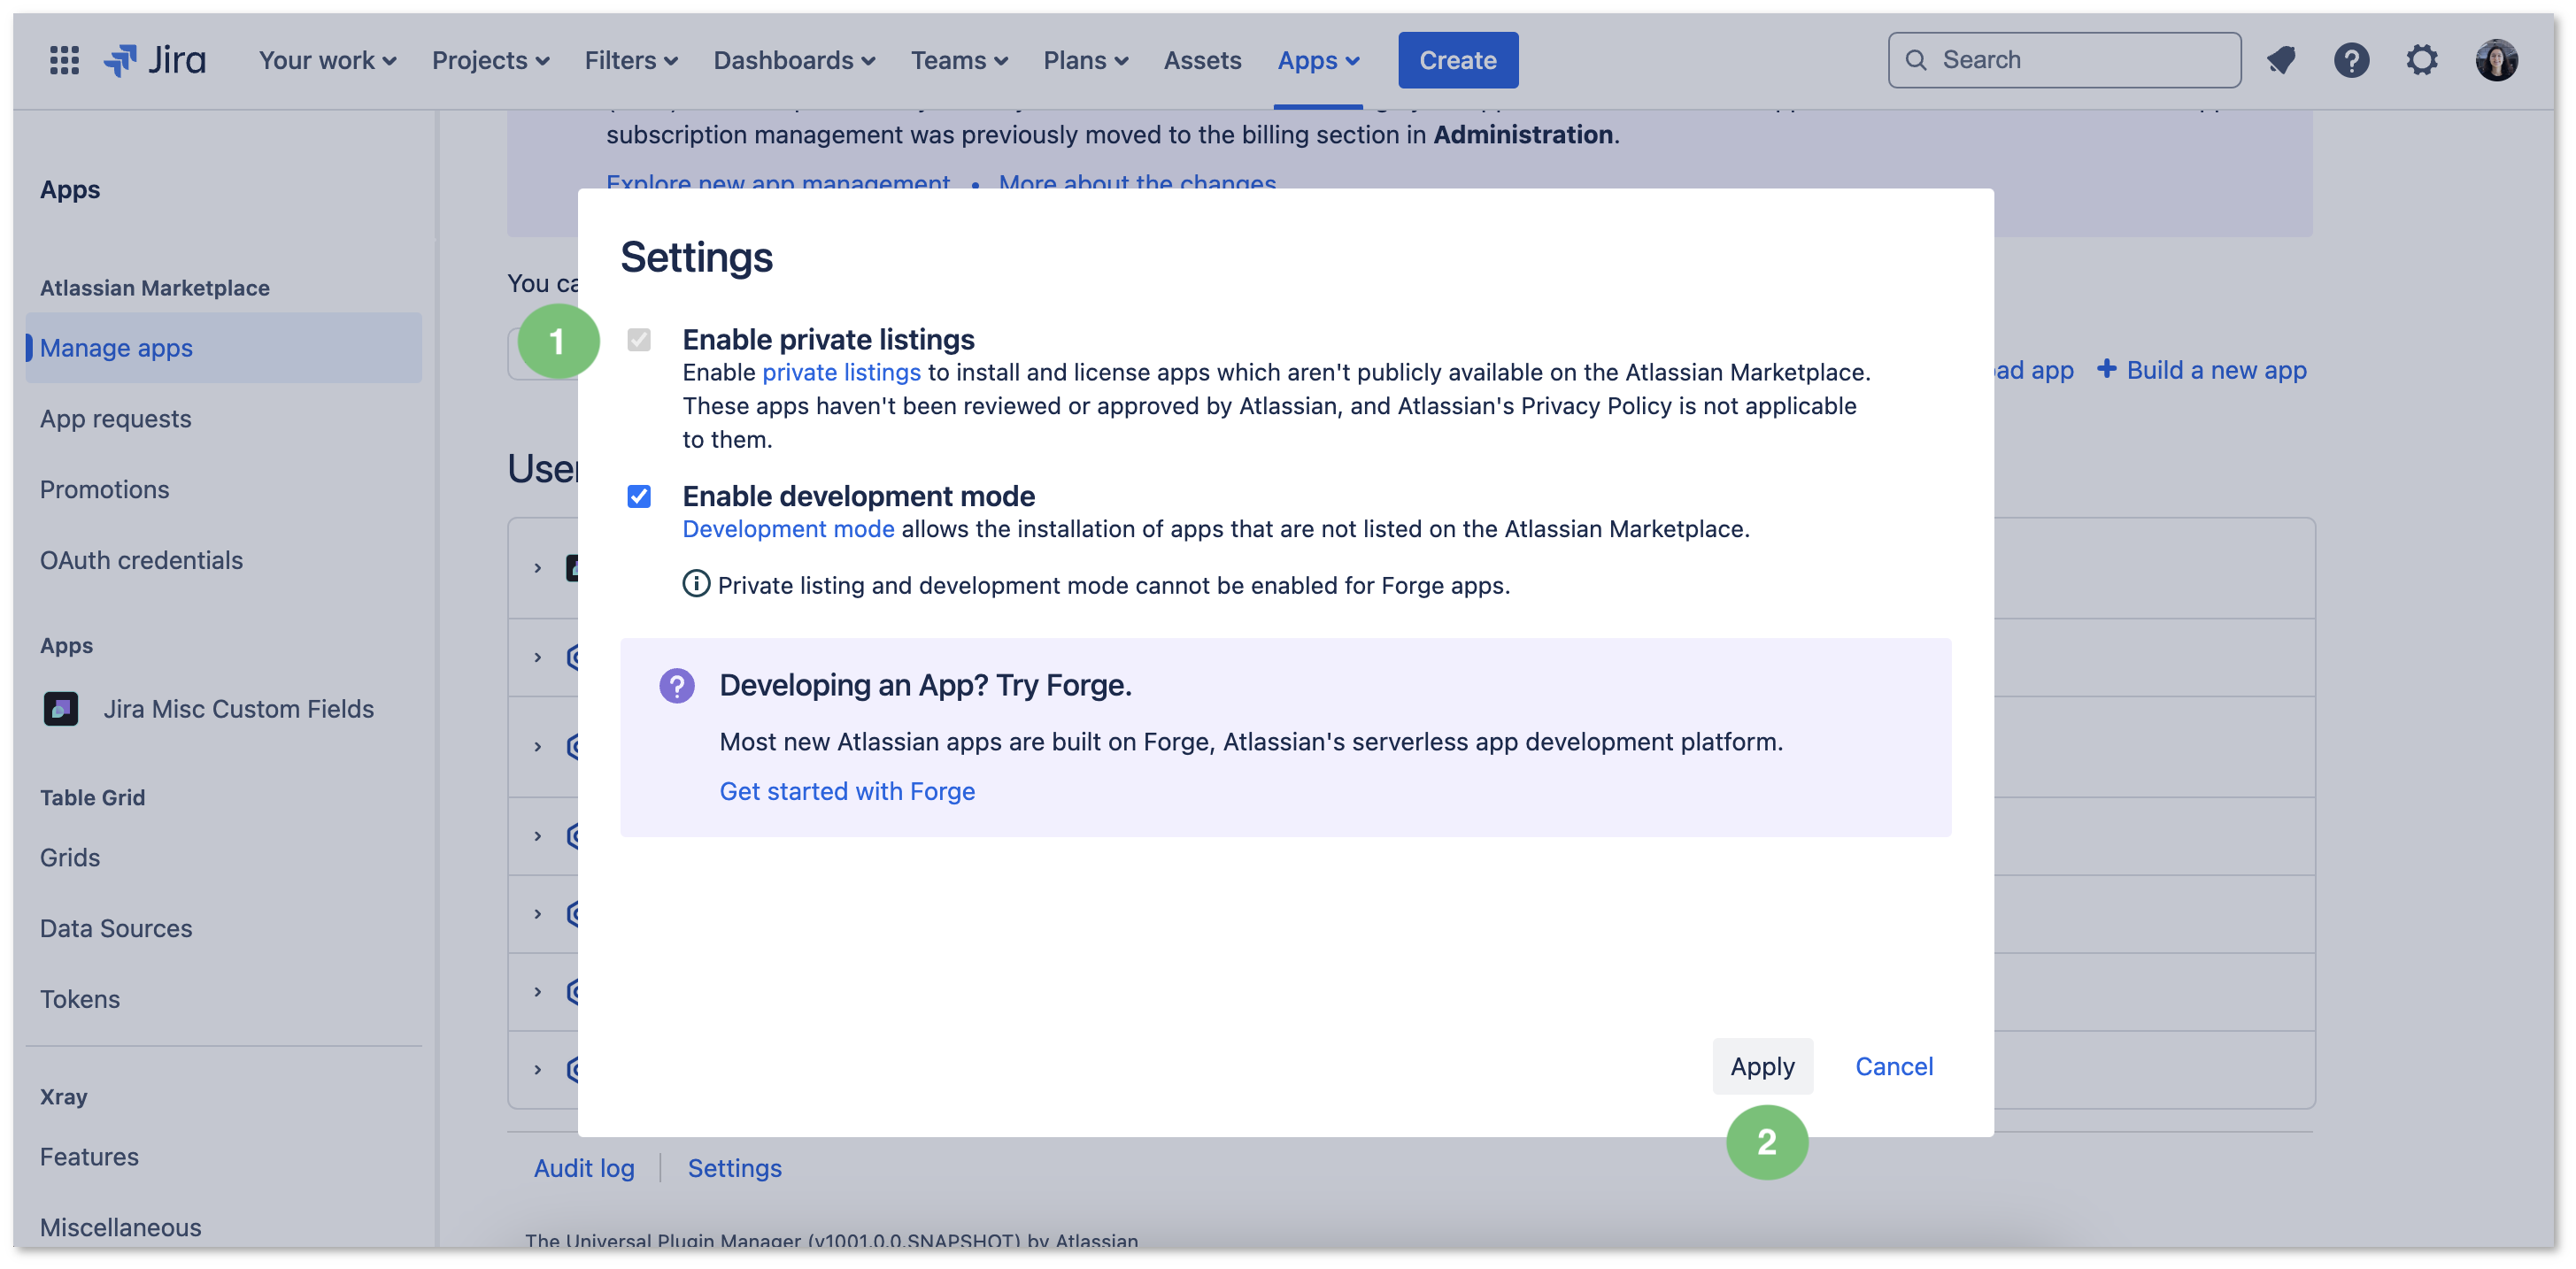Click the Apply button in Settings dialog
The image size is (2576, 1269).
[x=1762, y=1067]
